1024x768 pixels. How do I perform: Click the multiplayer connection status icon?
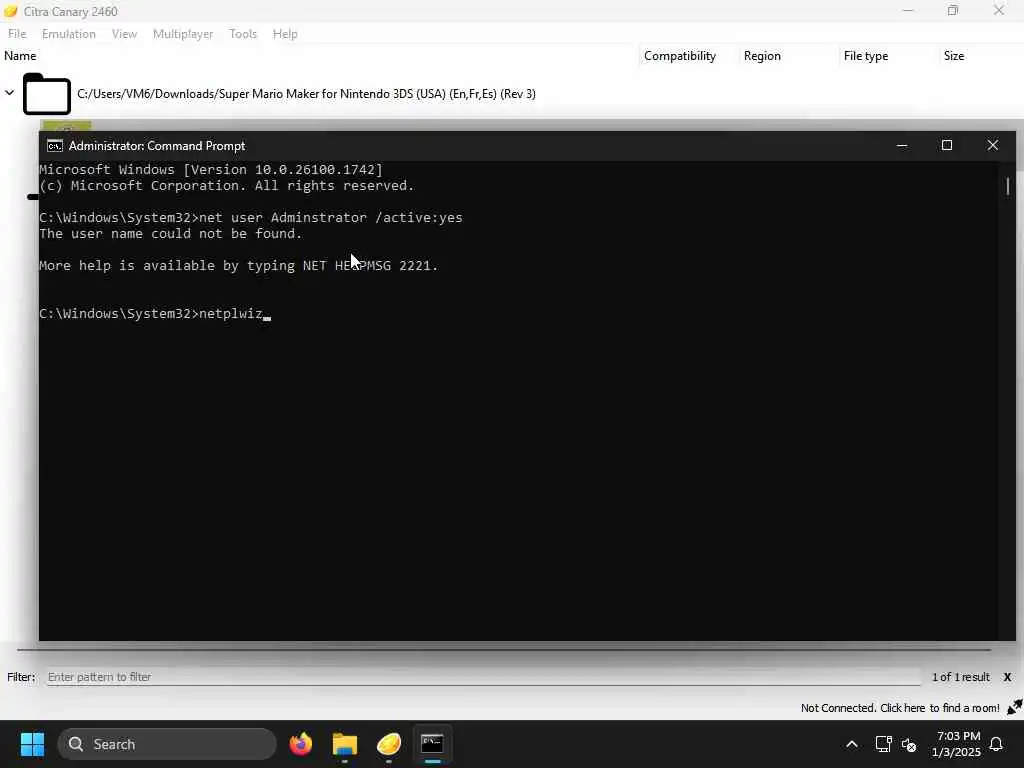tap(1014, 707)
